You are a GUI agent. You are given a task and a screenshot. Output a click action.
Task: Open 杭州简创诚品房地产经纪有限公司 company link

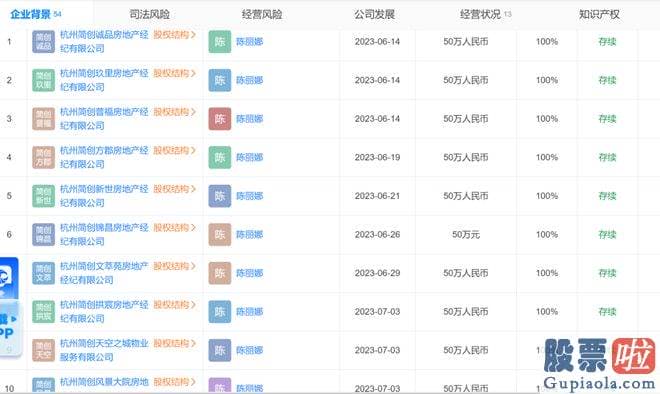[x=104, y=42]
